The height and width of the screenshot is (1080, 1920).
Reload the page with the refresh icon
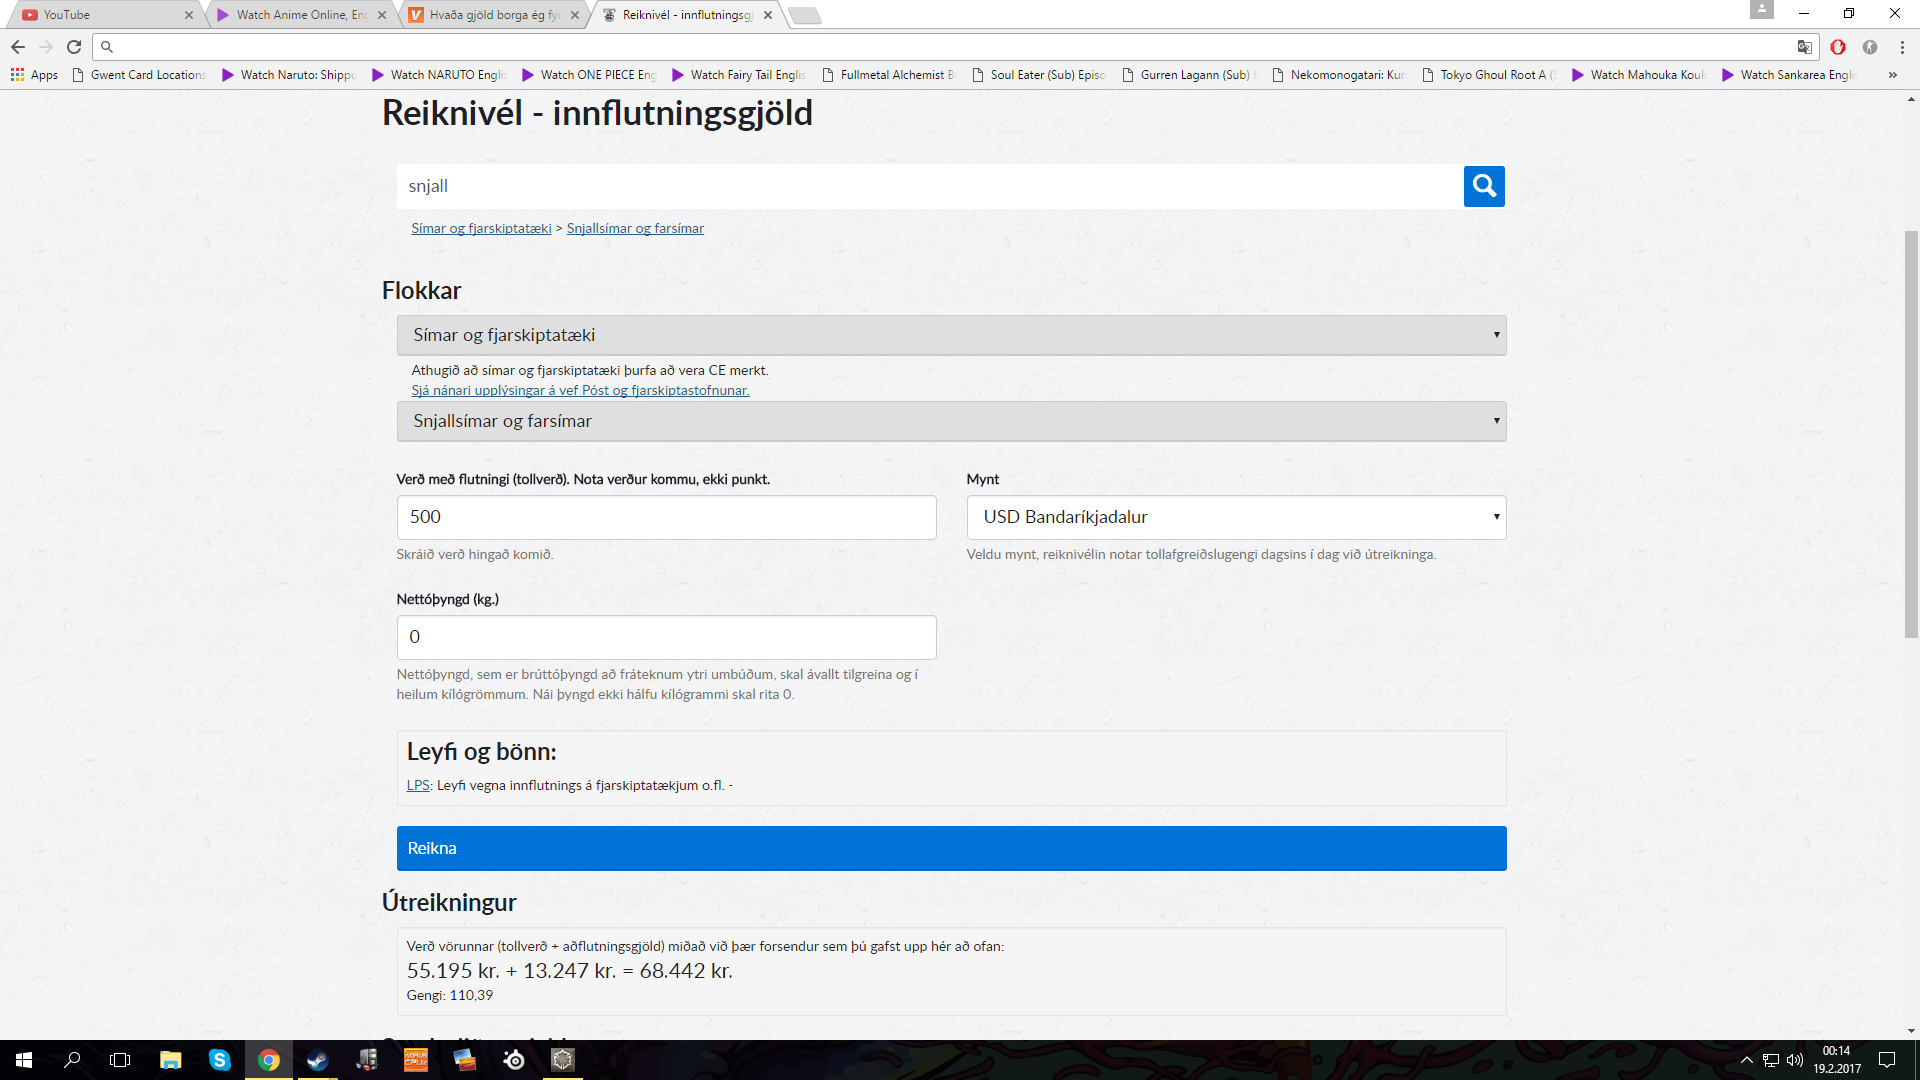(74, 46)
